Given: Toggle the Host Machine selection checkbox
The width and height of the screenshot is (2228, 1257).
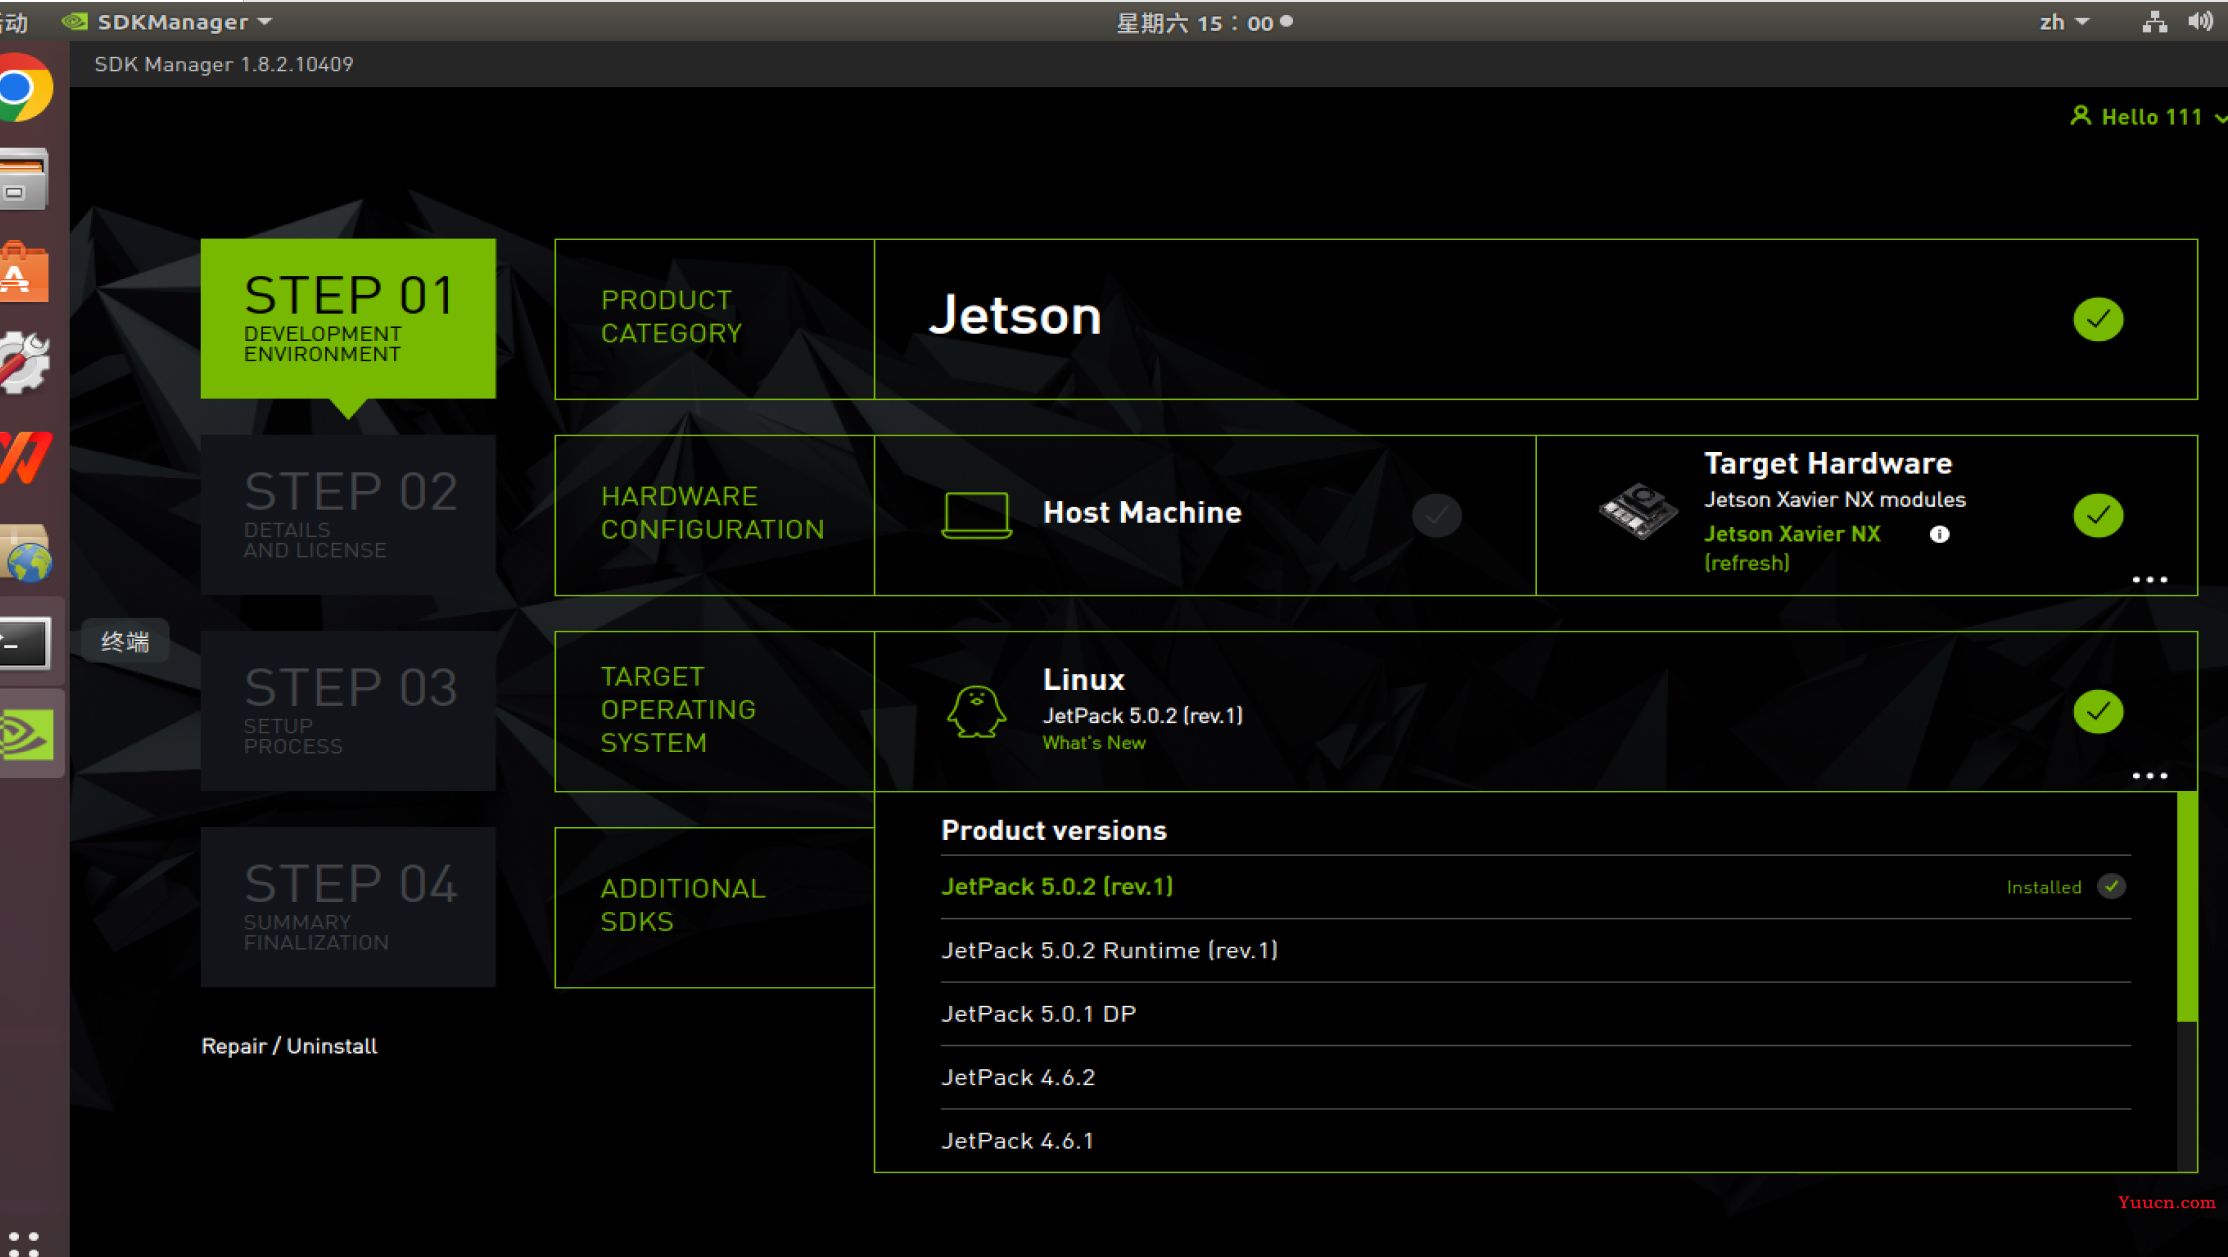Looking at the screenshot, I should tap(1437, 514).
